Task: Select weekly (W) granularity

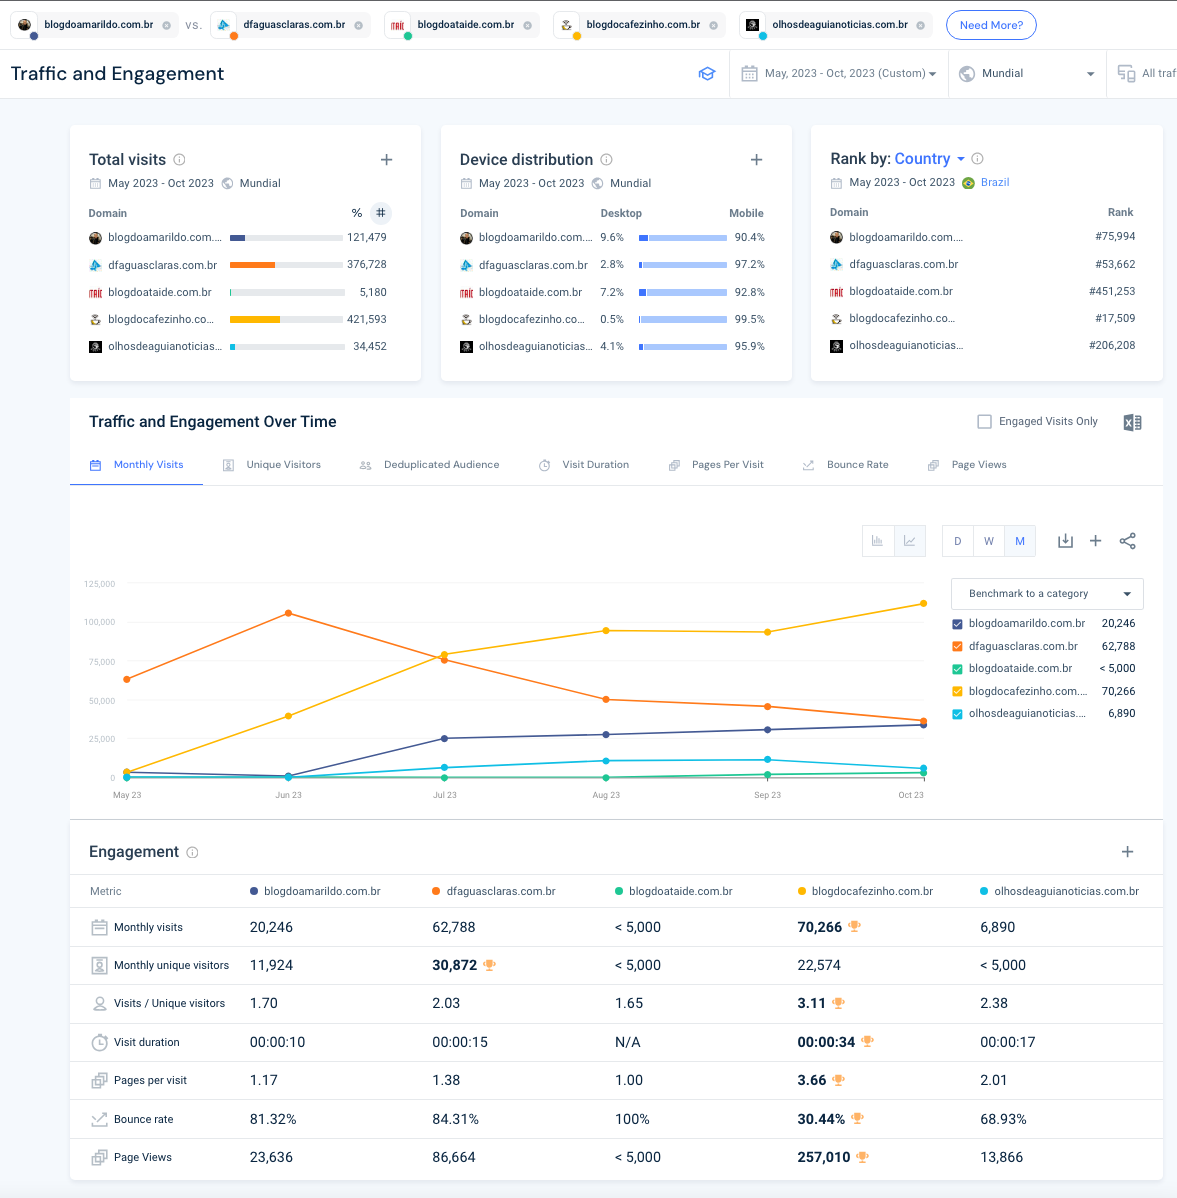Action: coord(989,541)
